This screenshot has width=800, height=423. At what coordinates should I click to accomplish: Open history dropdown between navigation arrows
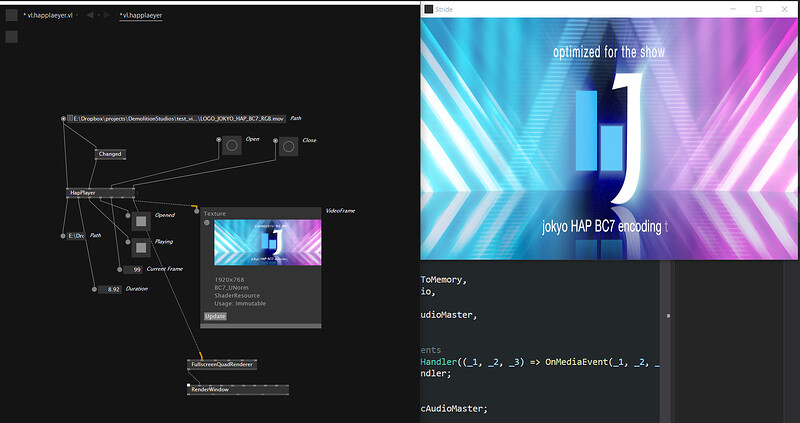[98, 16]
